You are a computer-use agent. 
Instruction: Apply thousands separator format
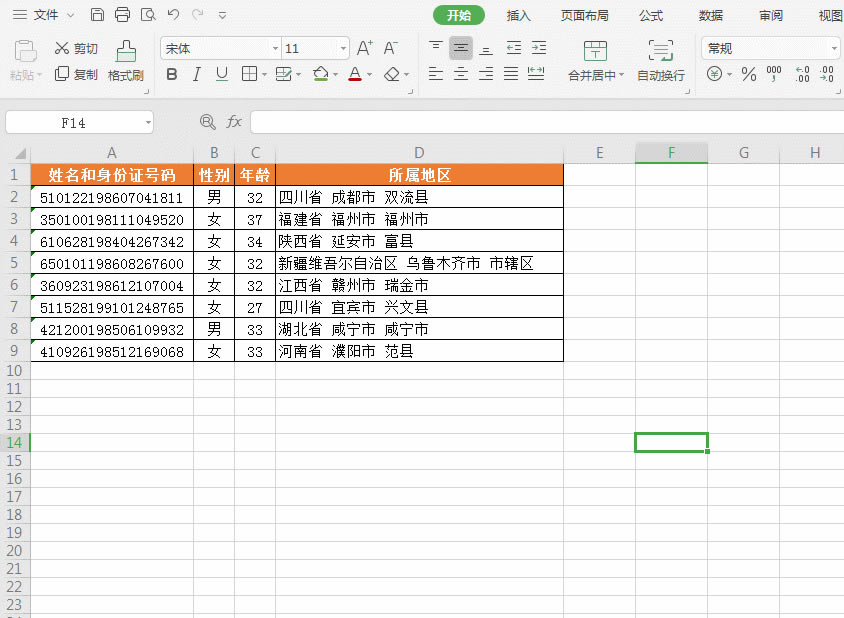click(774, 74)
